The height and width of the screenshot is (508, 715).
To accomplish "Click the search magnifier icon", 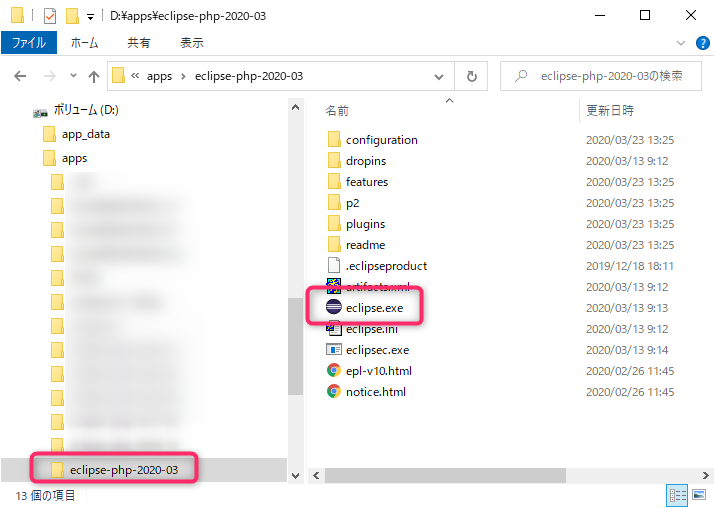I will point(521,76).
